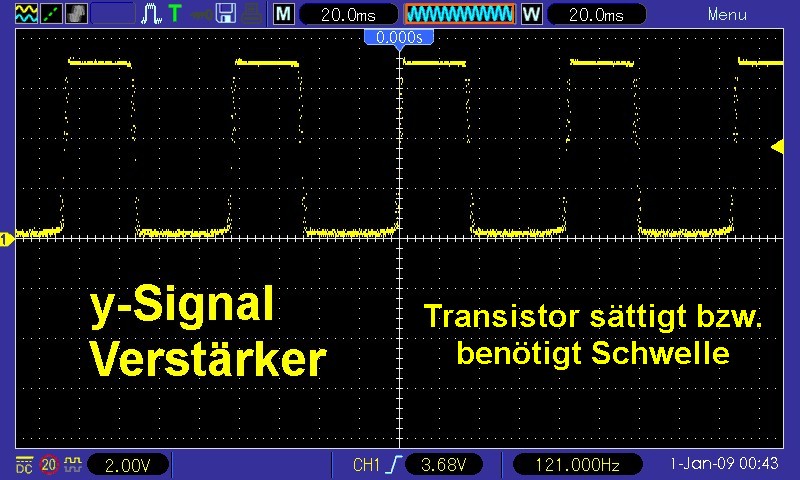This screenshot has width=800, height=480.
Task: Click the green dotted-line icon
Action: pyautogui.click(x=49, y=14)
